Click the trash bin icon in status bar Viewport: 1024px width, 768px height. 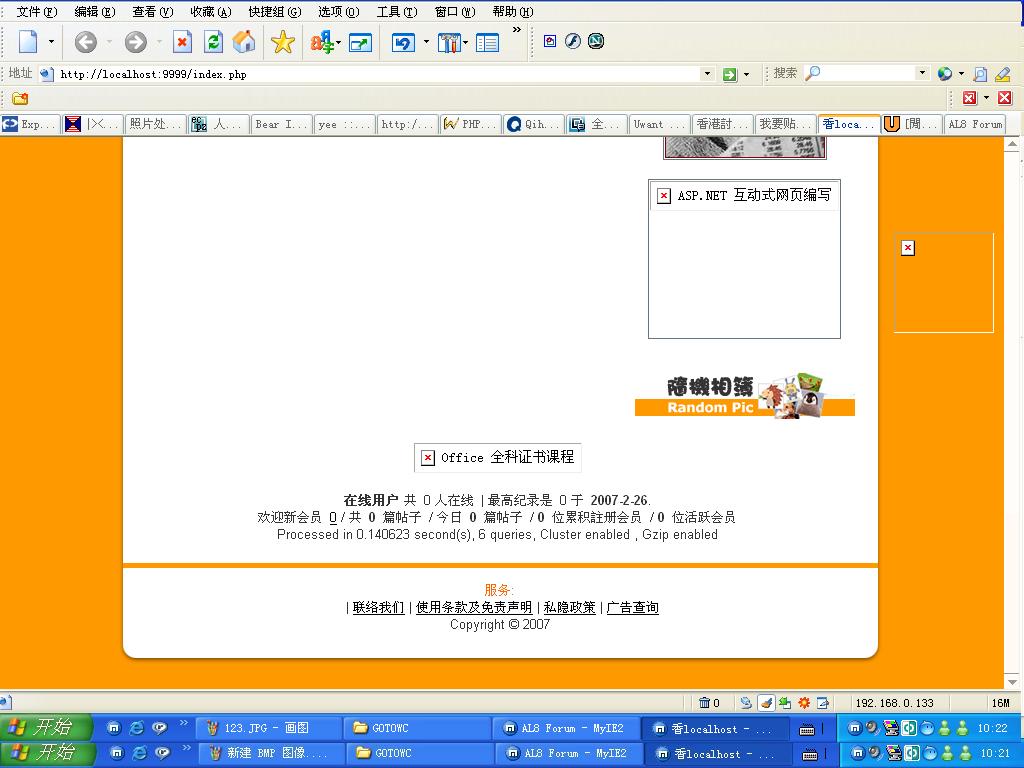(x=704, y=703)
